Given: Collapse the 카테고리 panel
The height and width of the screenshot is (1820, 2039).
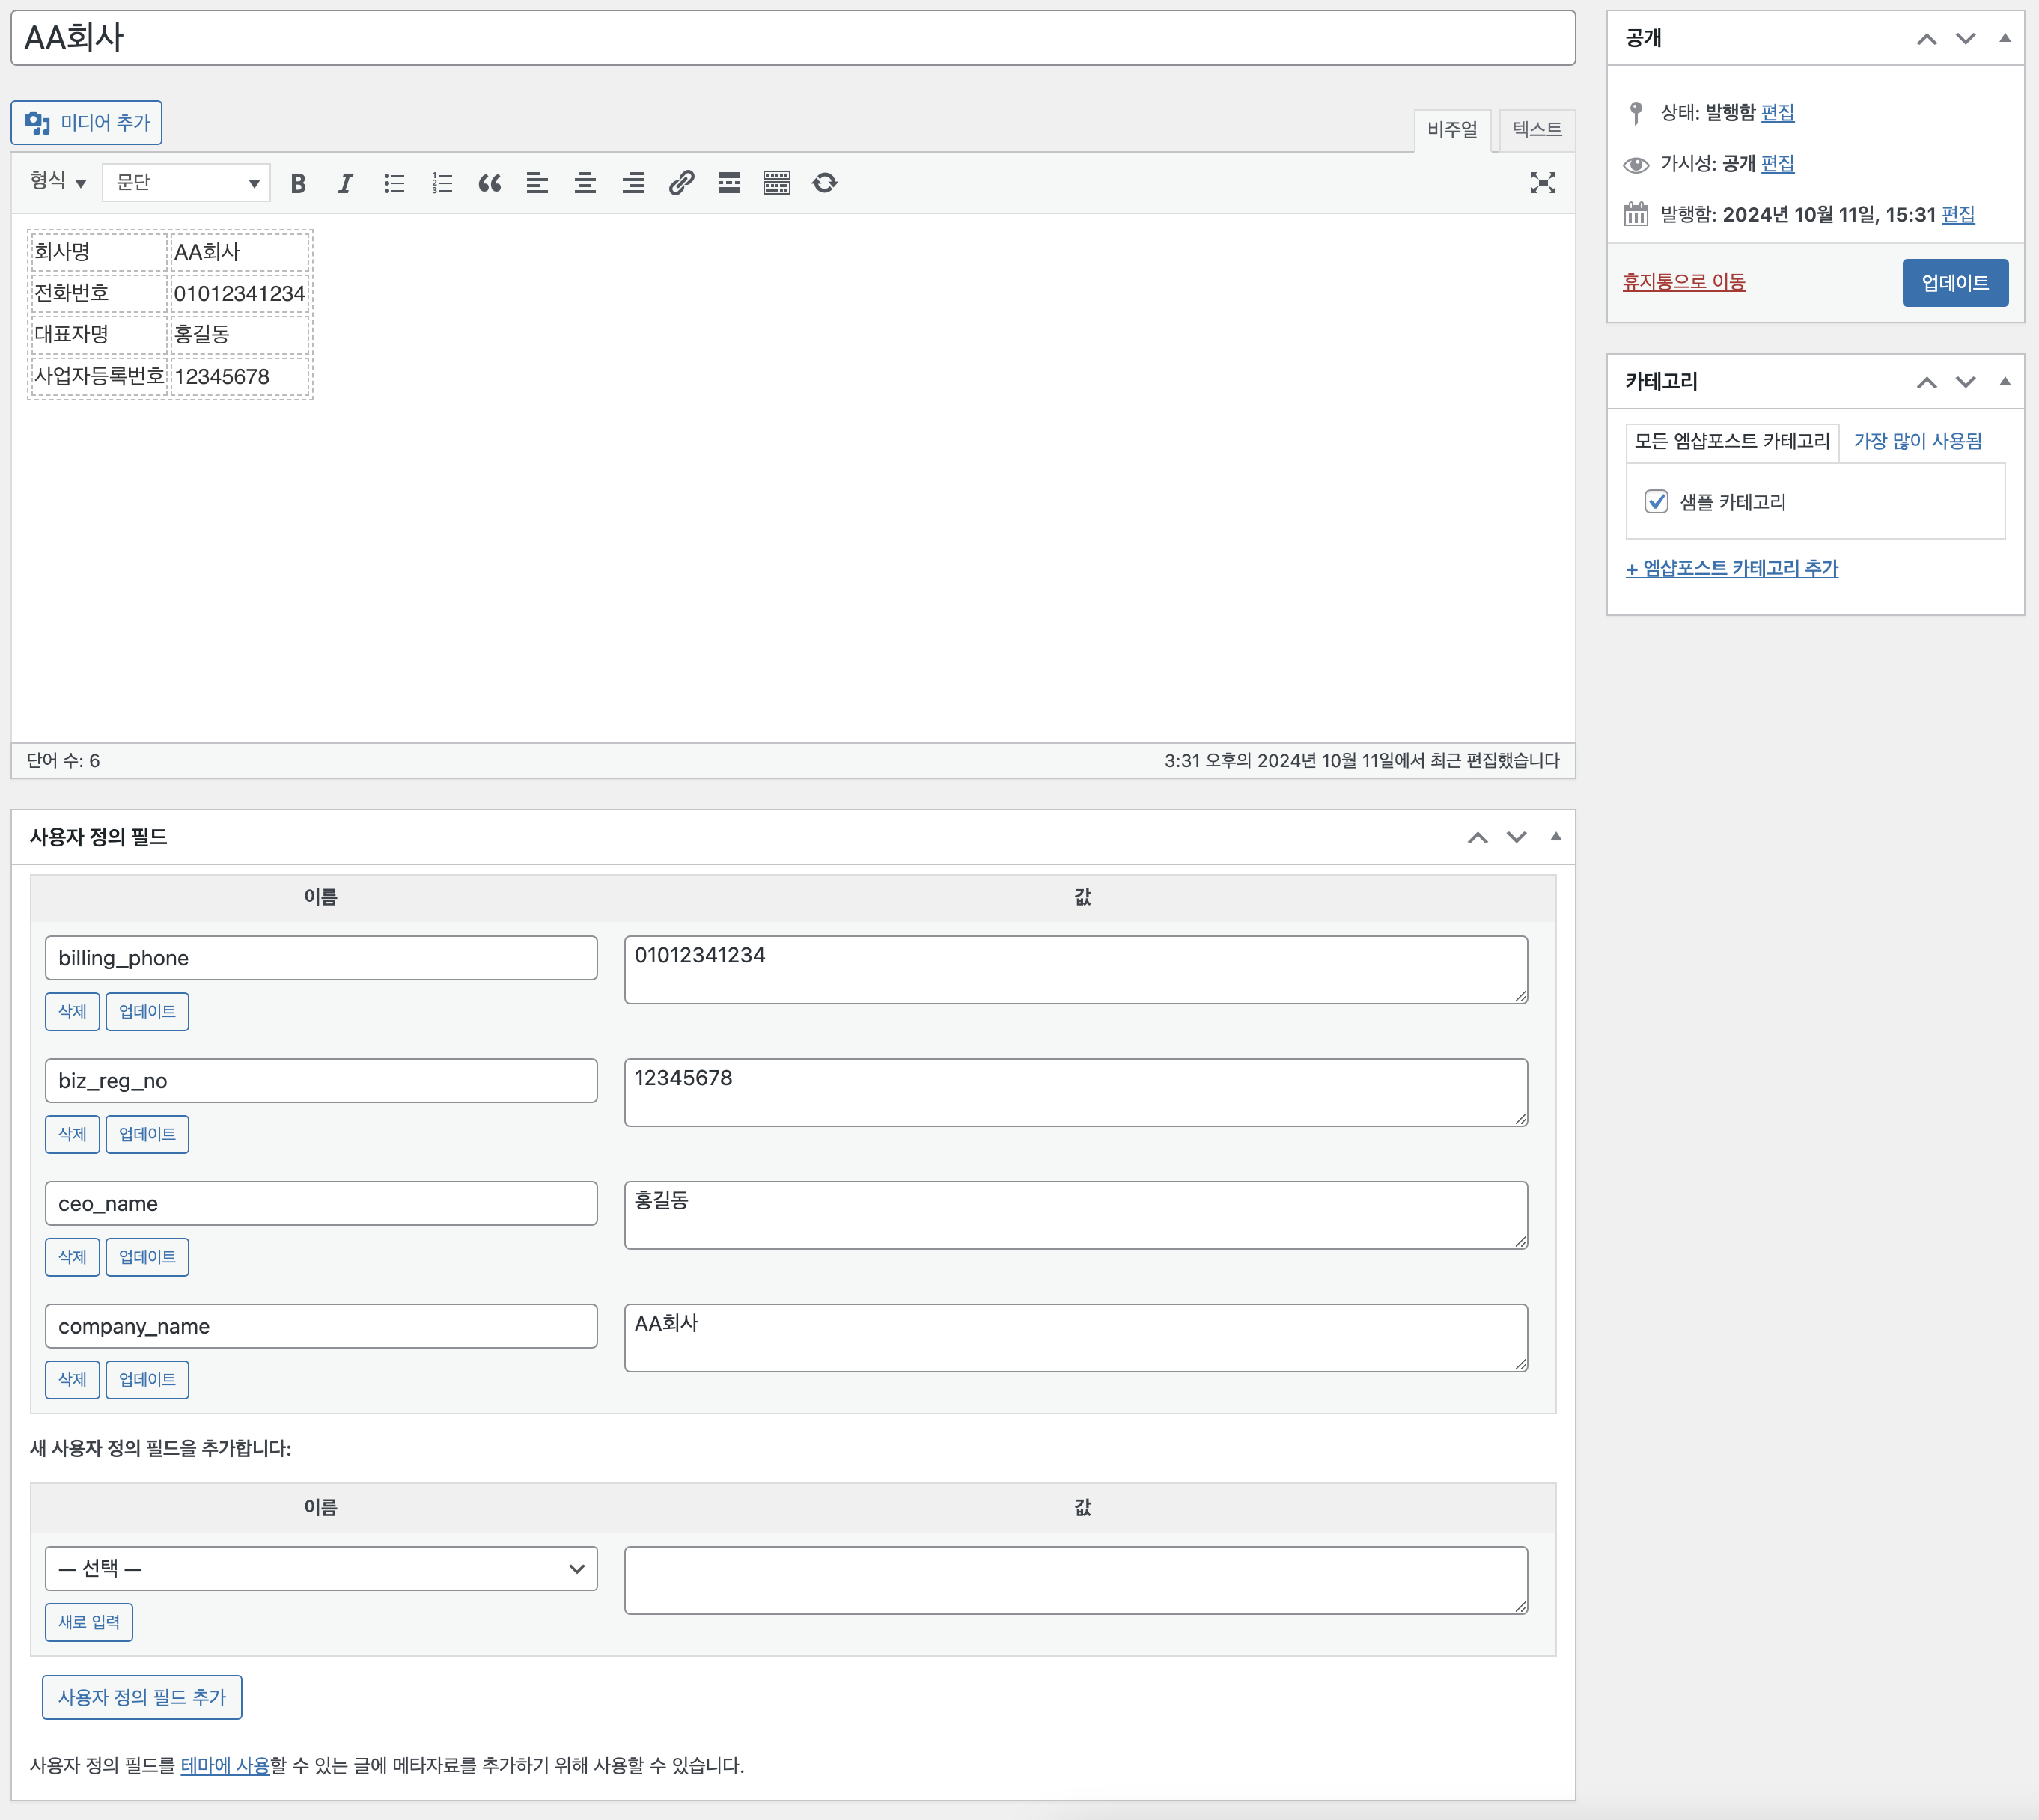Looking at the screenshot, I should (x=2005, y=382).
